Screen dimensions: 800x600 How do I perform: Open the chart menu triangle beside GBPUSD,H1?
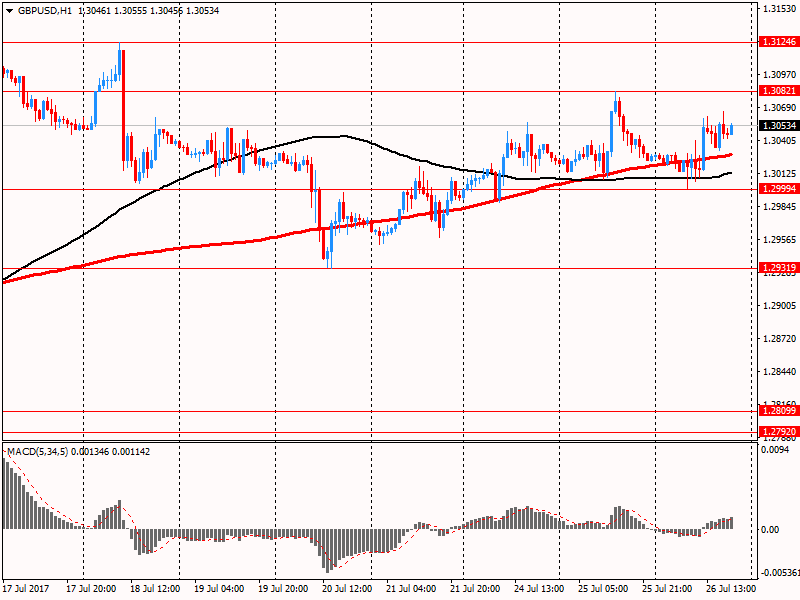9,11
